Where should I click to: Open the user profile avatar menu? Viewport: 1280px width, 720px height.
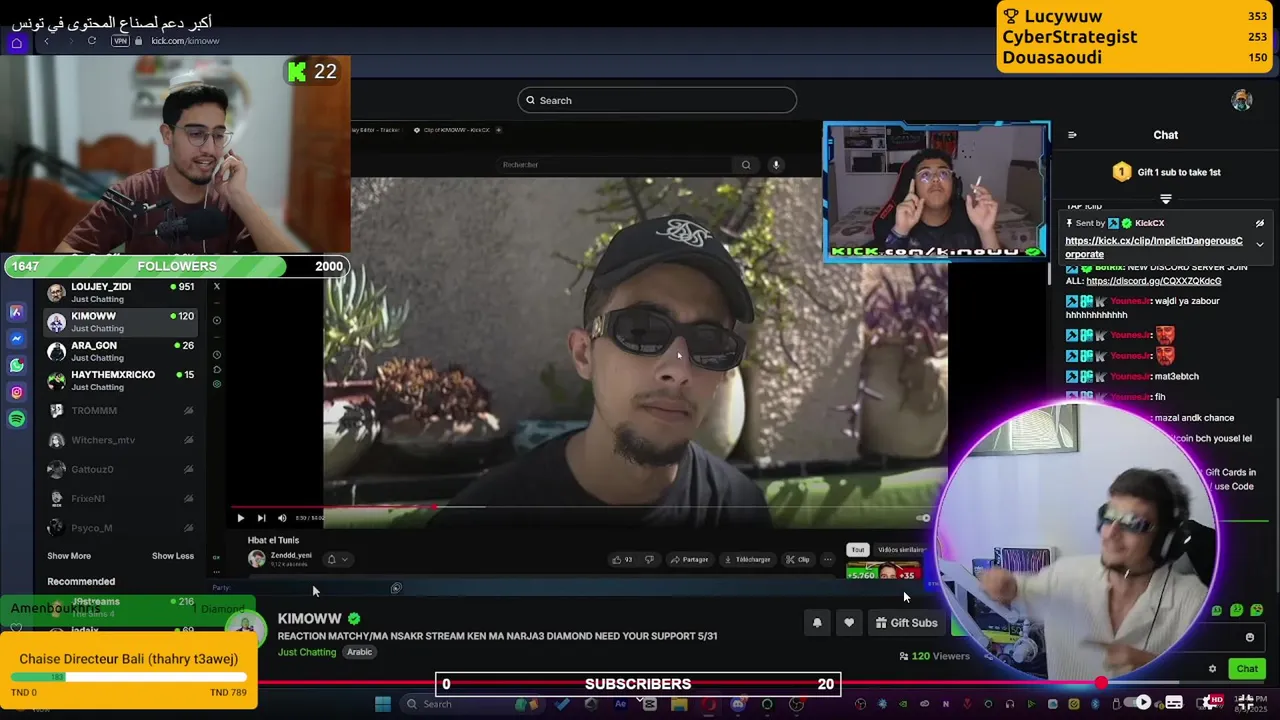tap(1241, 100)
